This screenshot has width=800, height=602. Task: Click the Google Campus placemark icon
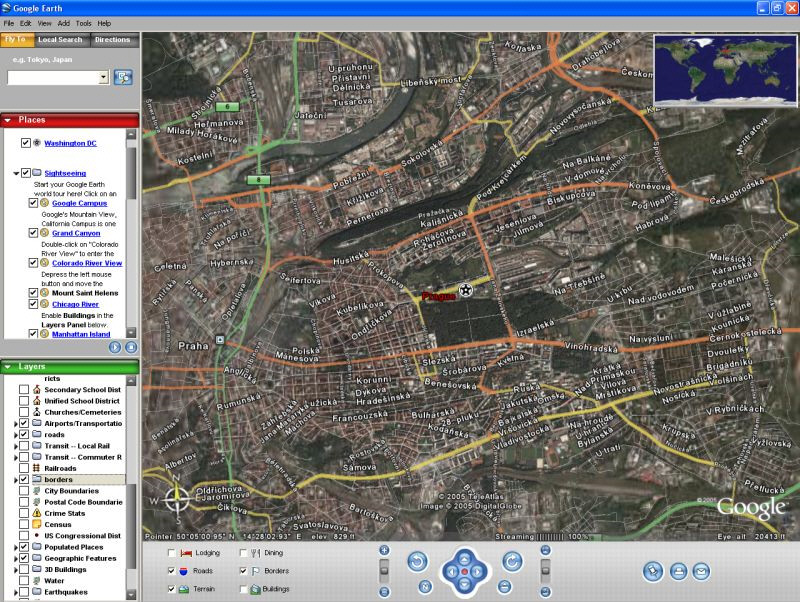tap(44, 203)
